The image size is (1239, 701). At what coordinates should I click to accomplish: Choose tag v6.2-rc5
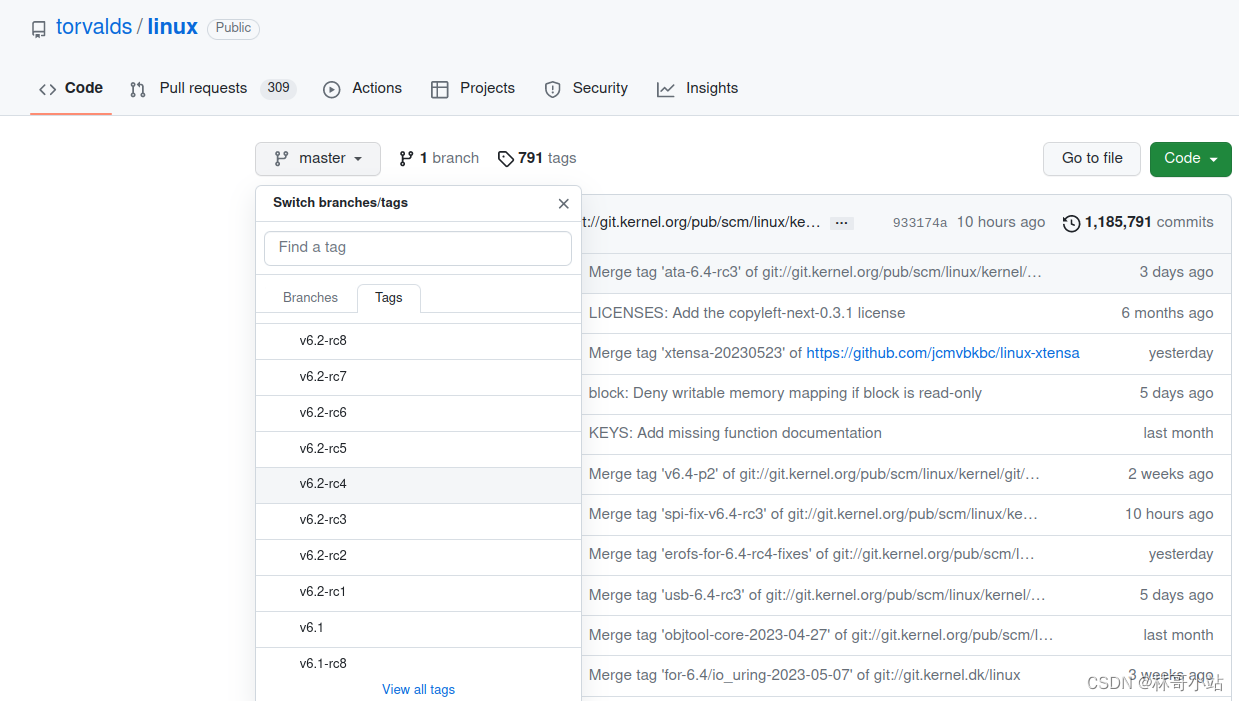point(418,449)
